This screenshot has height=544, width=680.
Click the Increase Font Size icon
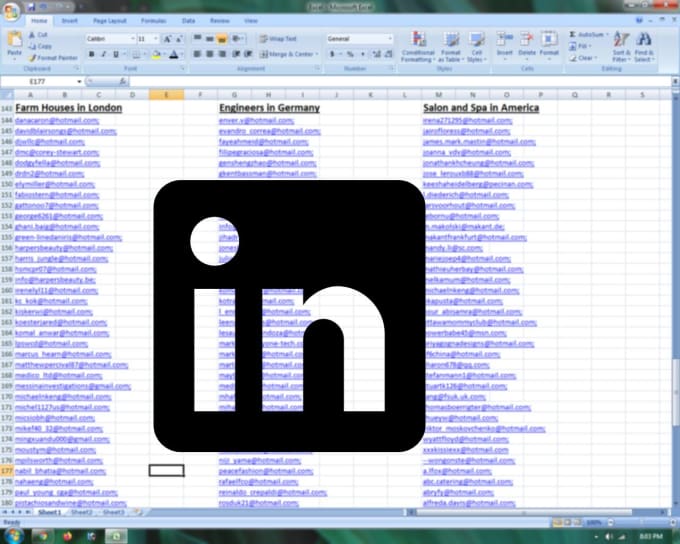point(167,39)
